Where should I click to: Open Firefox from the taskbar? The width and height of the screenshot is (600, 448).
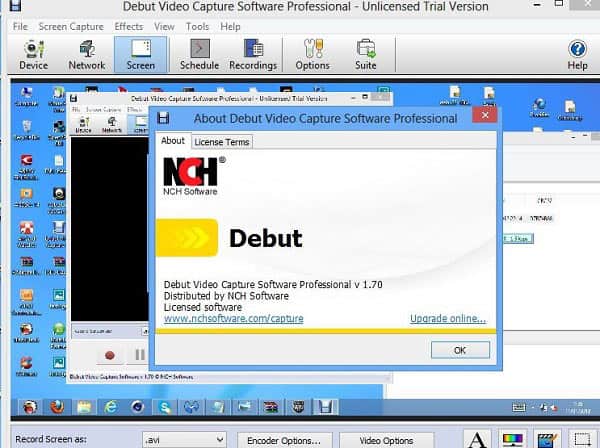pos(57,407)
